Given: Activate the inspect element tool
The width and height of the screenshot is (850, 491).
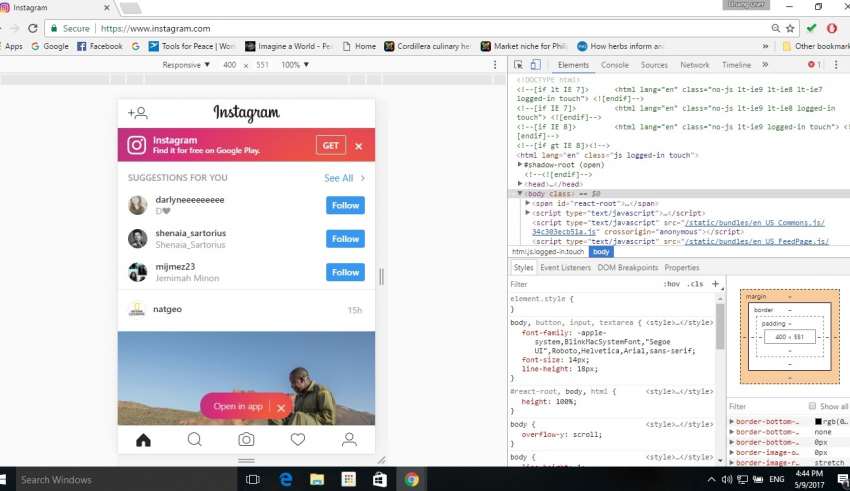Looking at the screenshot, I should click(x=518, y=64).
